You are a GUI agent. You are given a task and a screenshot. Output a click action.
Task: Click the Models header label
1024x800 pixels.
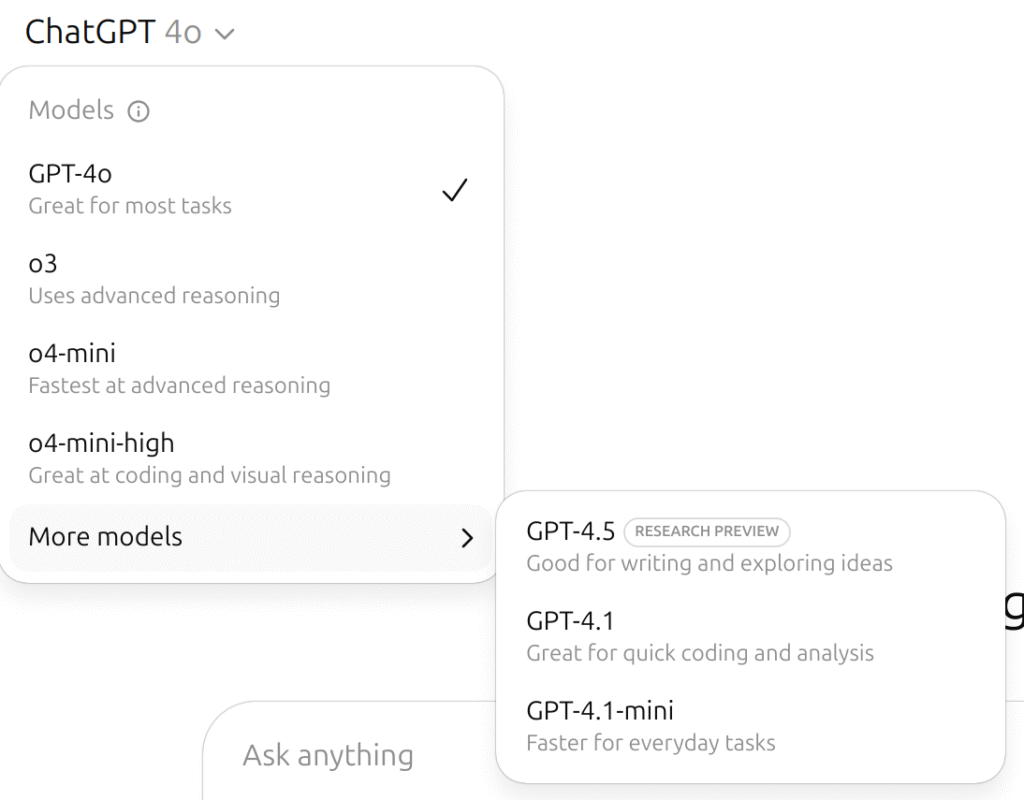pyautogui.click(x=71, y=110)
